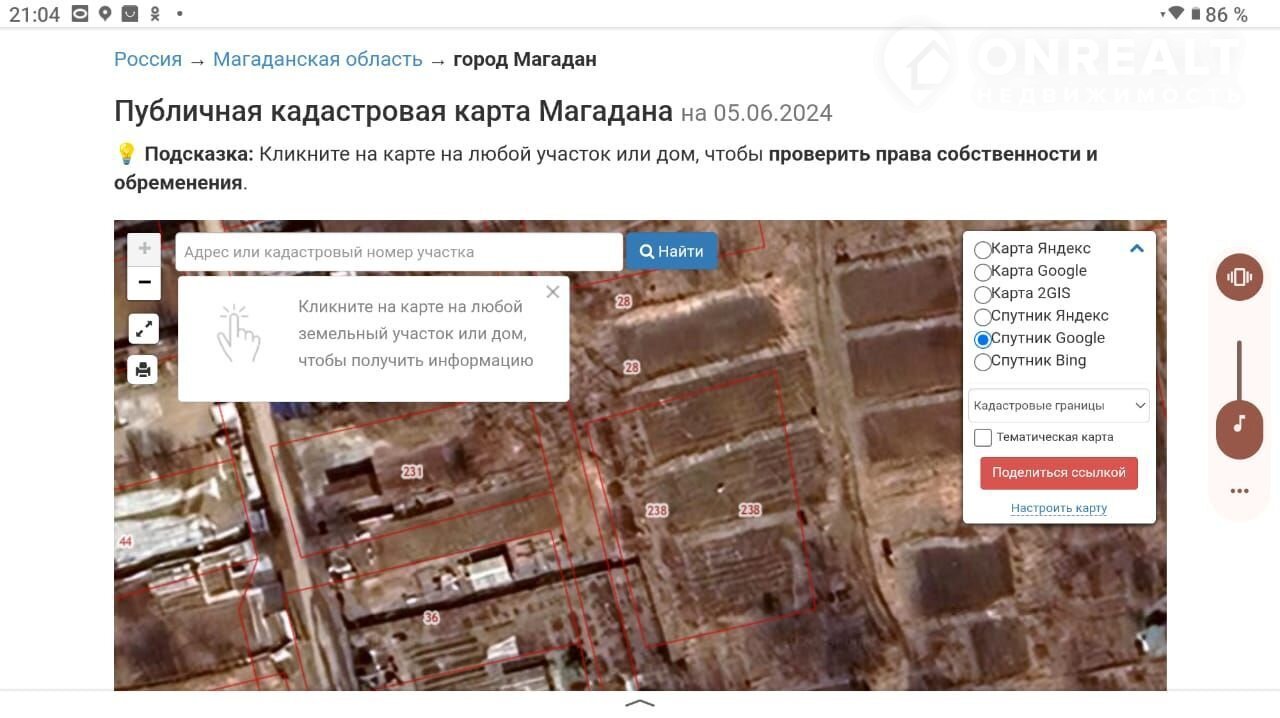Open the Россия breadcrumb link
Screen dimensions: 1280x718
[x=148, y=59]
